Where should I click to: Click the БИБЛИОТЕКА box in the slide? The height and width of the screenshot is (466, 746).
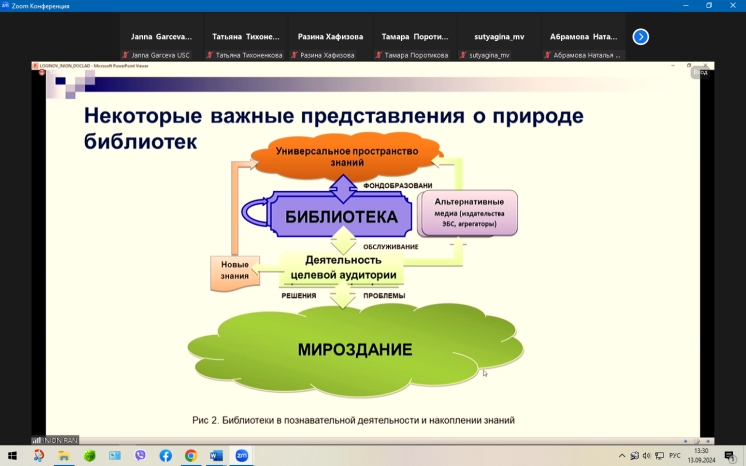[342, 216]
